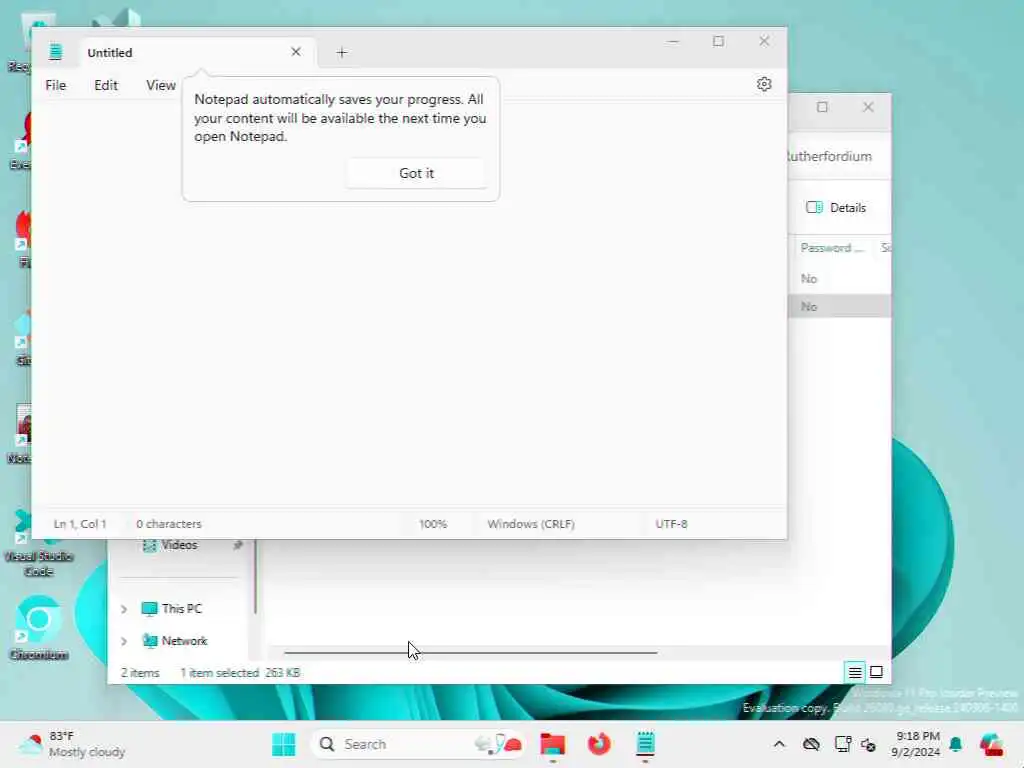Click the Windows (CRLF) line ending entry
The image size is (1024, 768).
[x=531, y=524]
